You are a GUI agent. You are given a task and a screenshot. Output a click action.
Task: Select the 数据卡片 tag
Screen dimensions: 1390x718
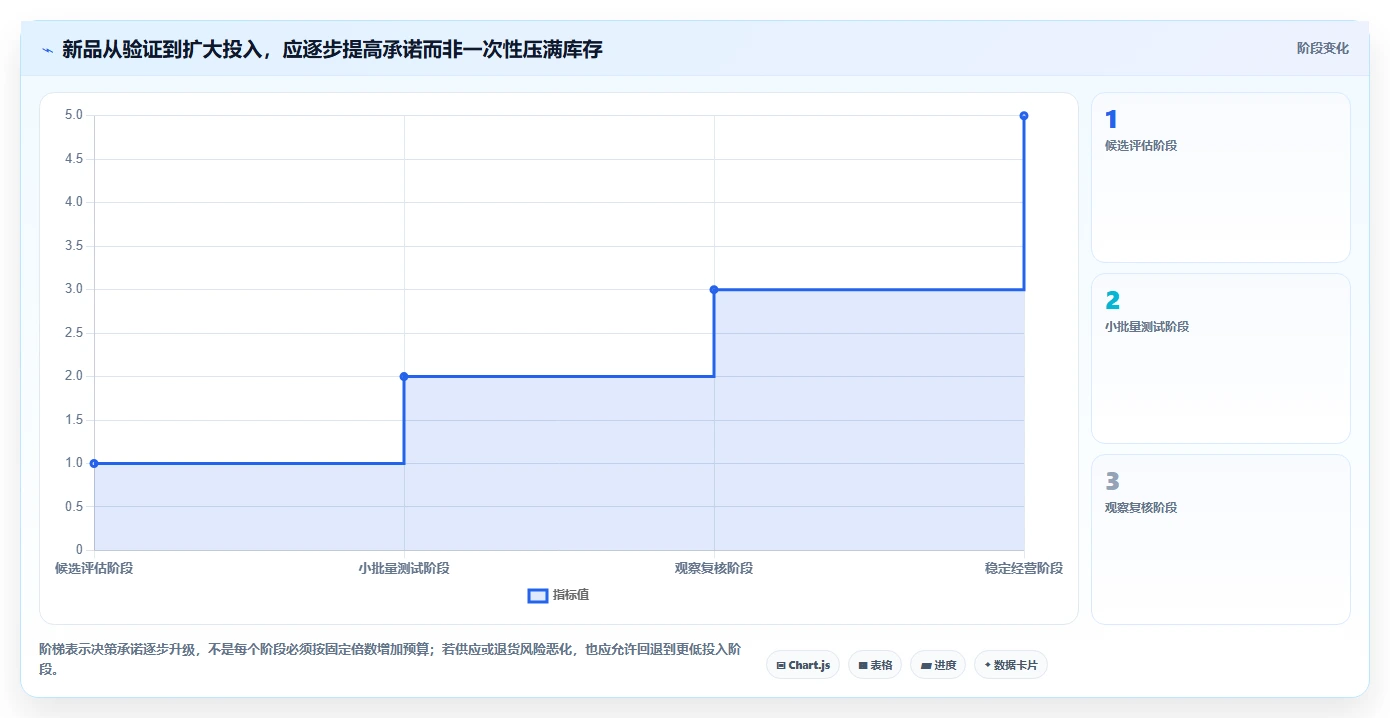click(x=1010, y=665)
